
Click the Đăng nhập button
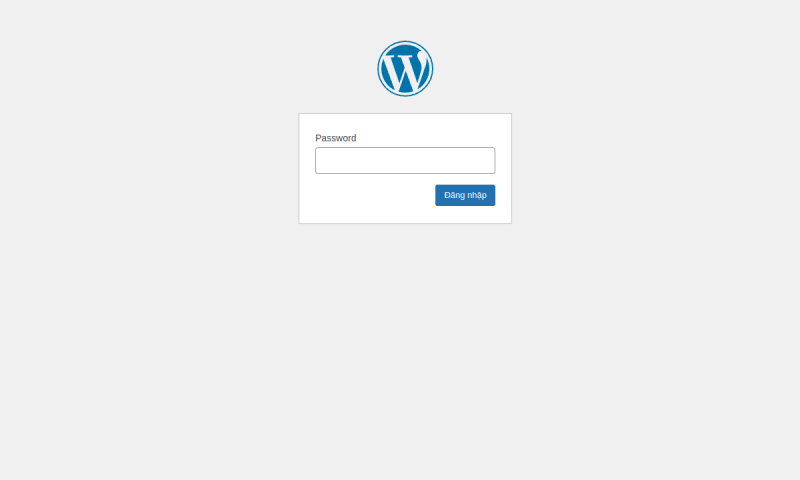465,195
